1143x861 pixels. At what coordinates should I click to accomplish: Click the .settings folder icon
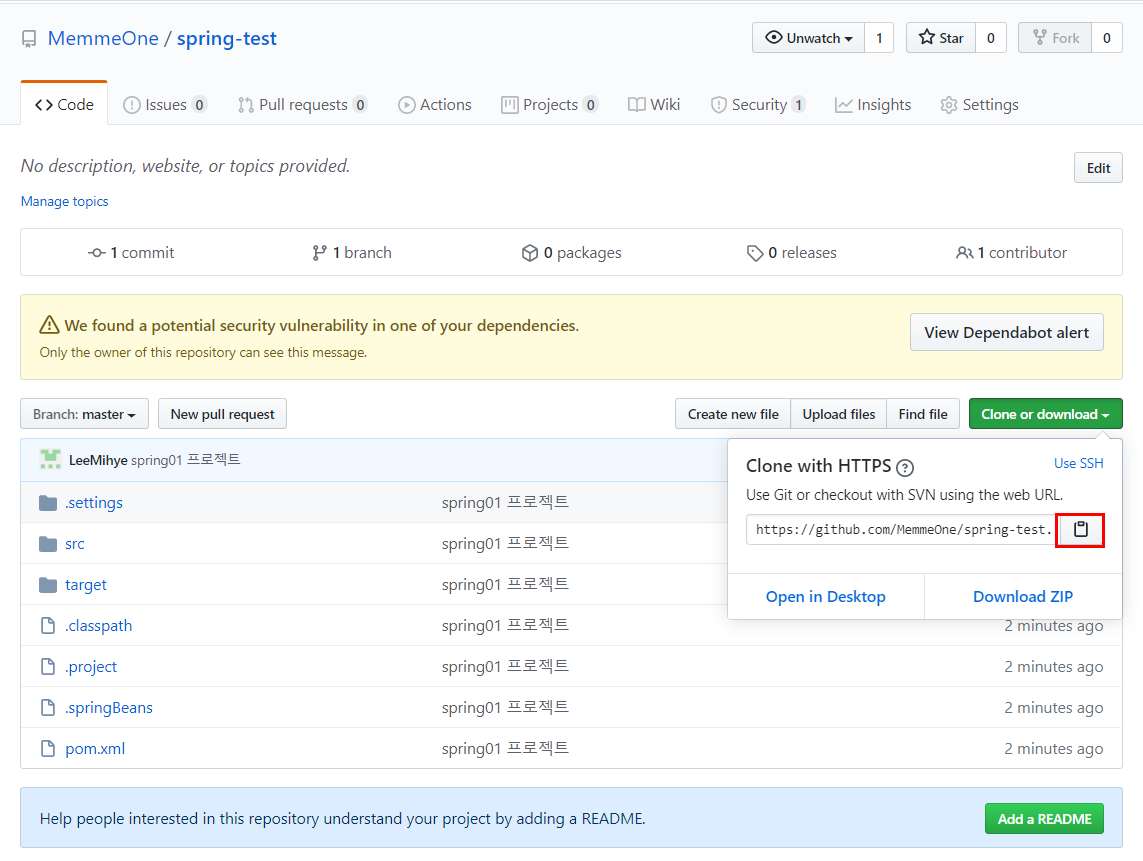[x=48, y=503]
